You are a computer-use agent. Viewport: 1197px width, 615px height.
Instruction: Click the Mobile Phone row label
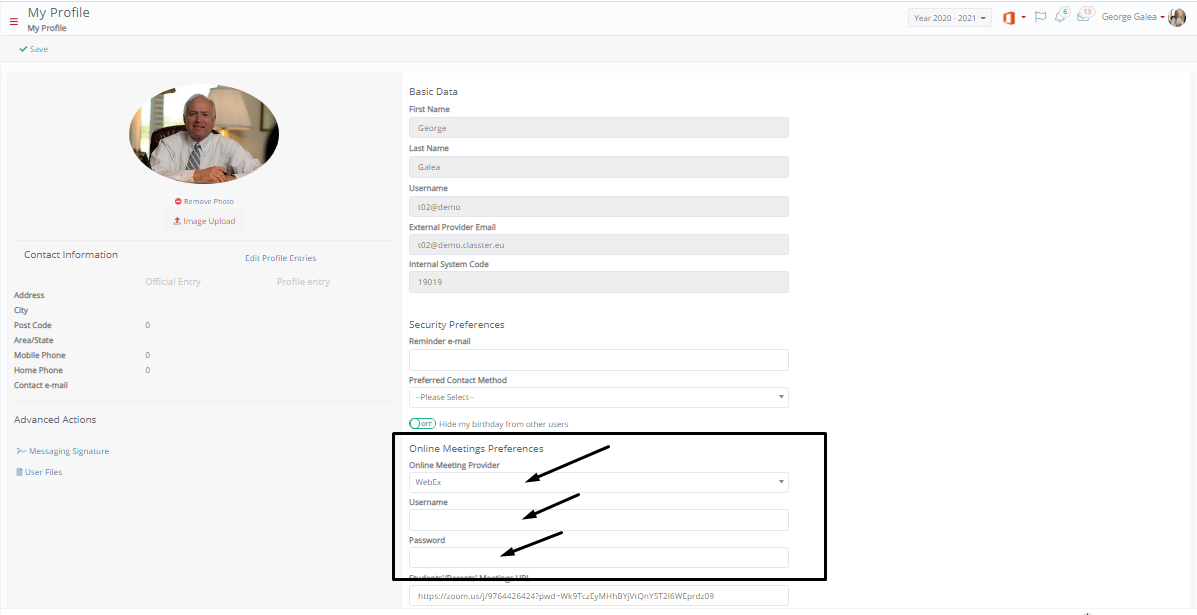click(x=40, y=356)
